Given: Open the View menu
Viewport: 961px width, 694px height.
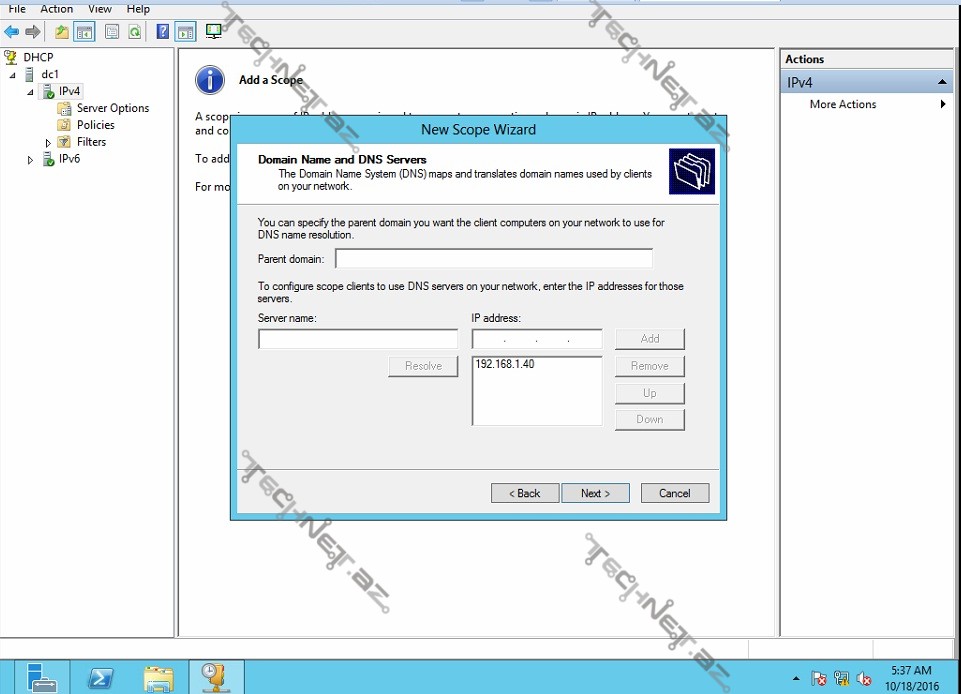Looking at the screenshot, I should pyautogui.click(x=100, y=9).
